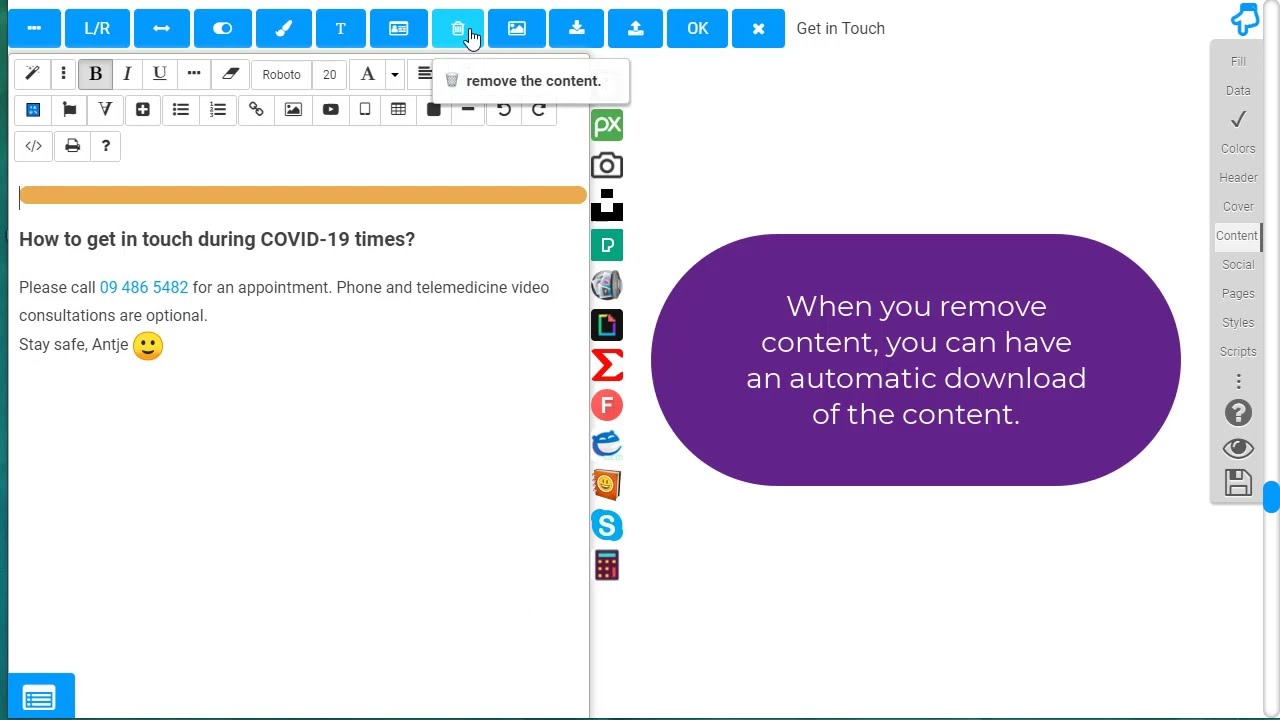This screenshot has height=720, width=1280.
Task: Click the horizontal arrows width button
Action: [x=161, y=29]
